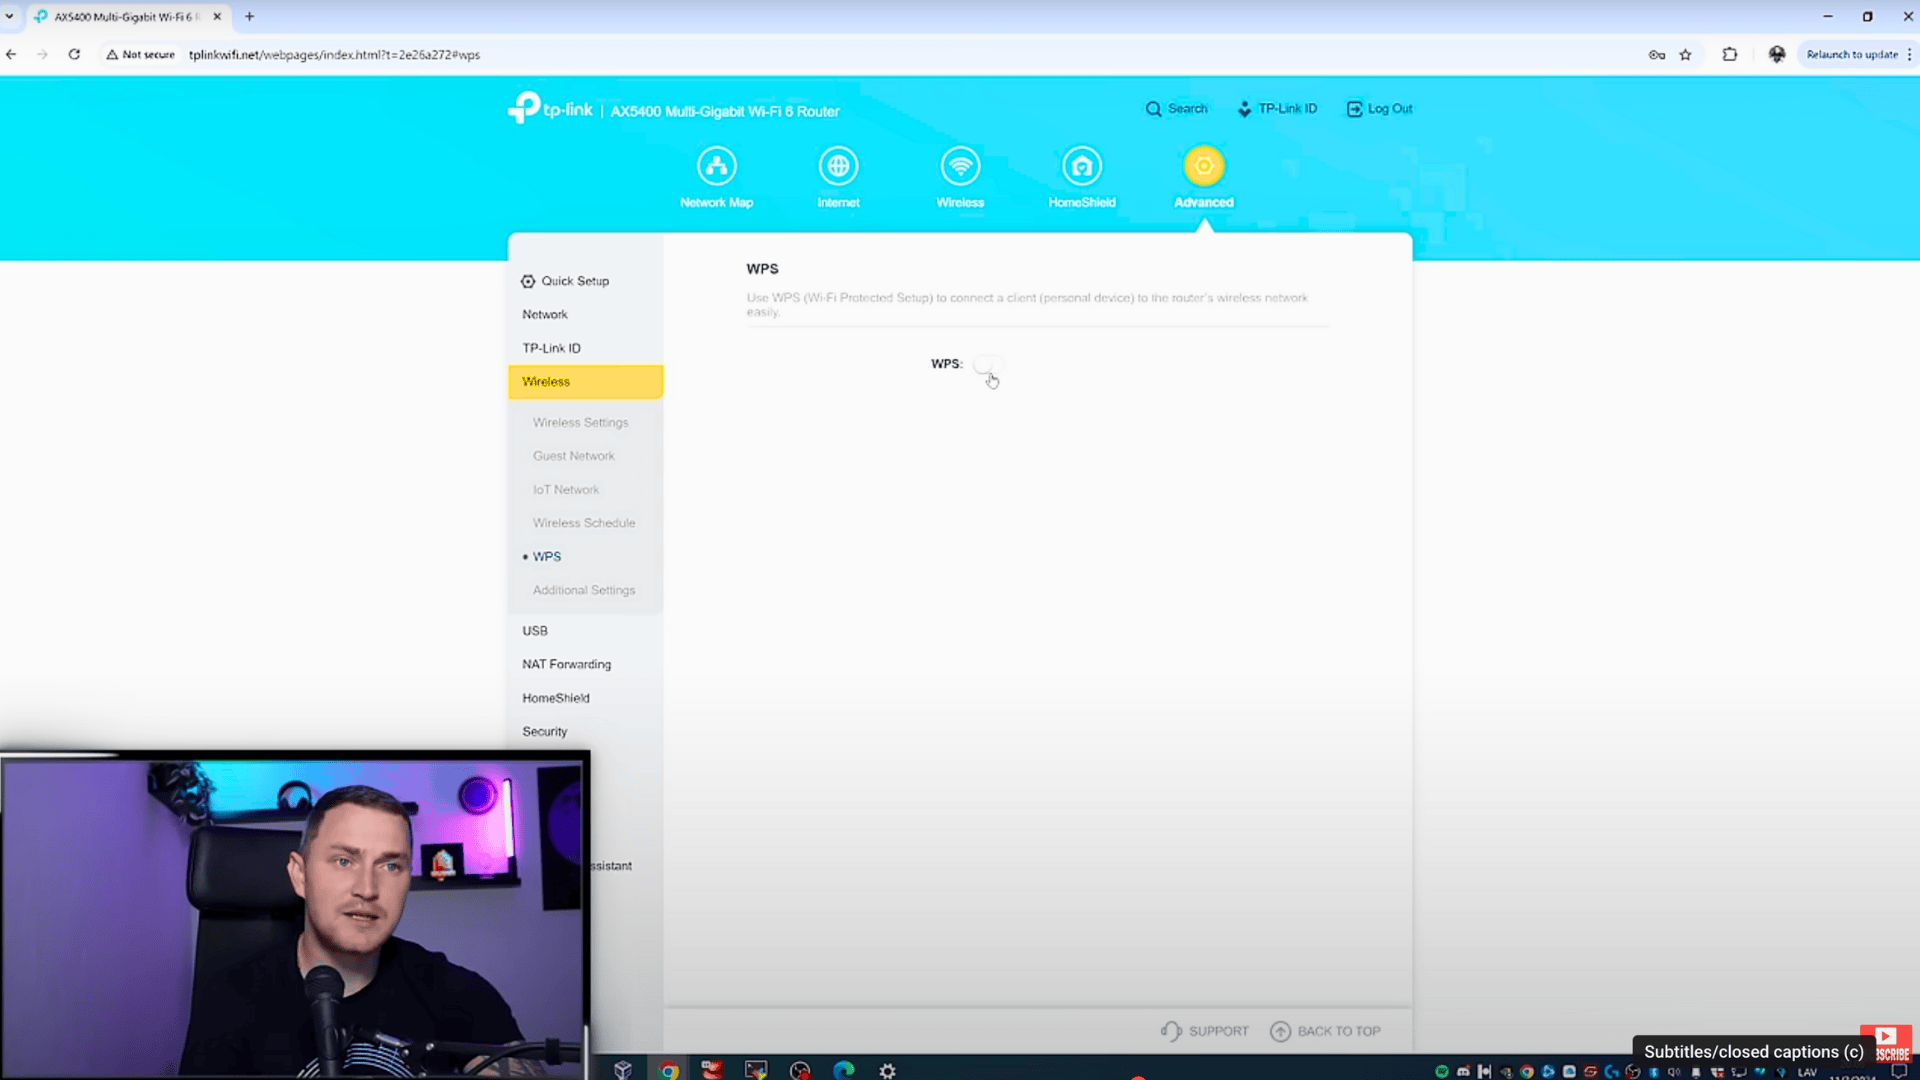Viewport: 1920px width, 1080px height.
Task: Open the Network Map icon
Action: [716, 166]
